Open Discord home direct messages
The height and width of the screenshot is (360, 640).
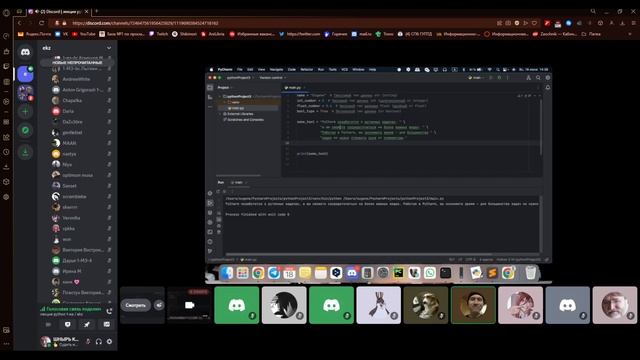coord(25,52)
